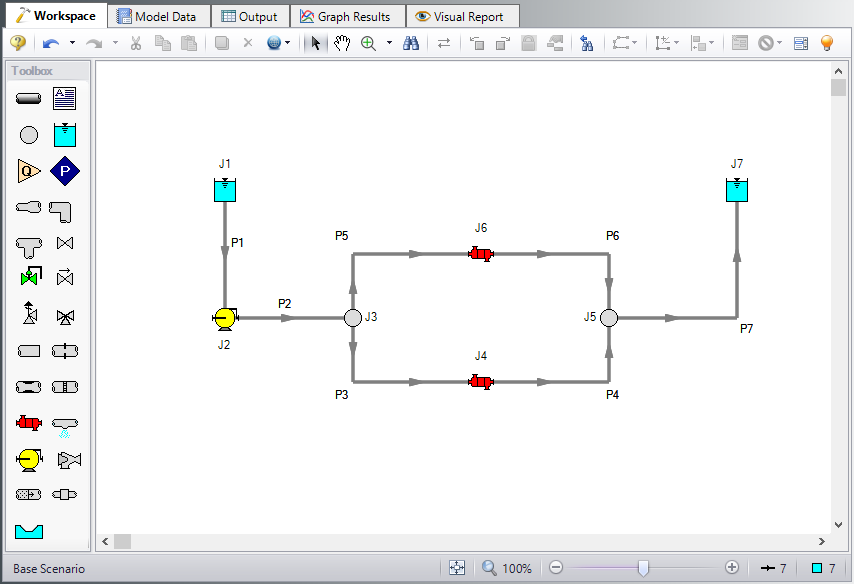Click the zoom slider handle
This screenshot has height=584, width=854.
[x=643, y=568]
